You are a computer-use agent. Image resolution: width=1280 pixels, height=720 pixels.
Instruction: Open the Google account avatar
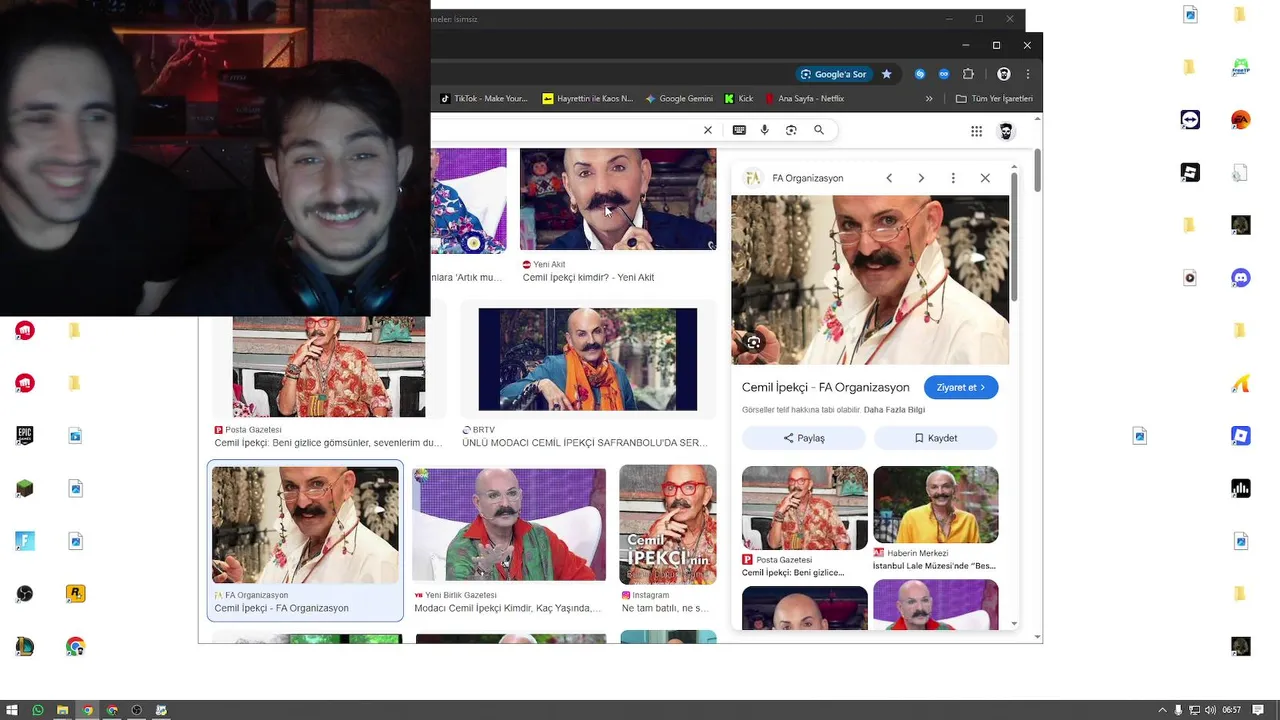1007,131
